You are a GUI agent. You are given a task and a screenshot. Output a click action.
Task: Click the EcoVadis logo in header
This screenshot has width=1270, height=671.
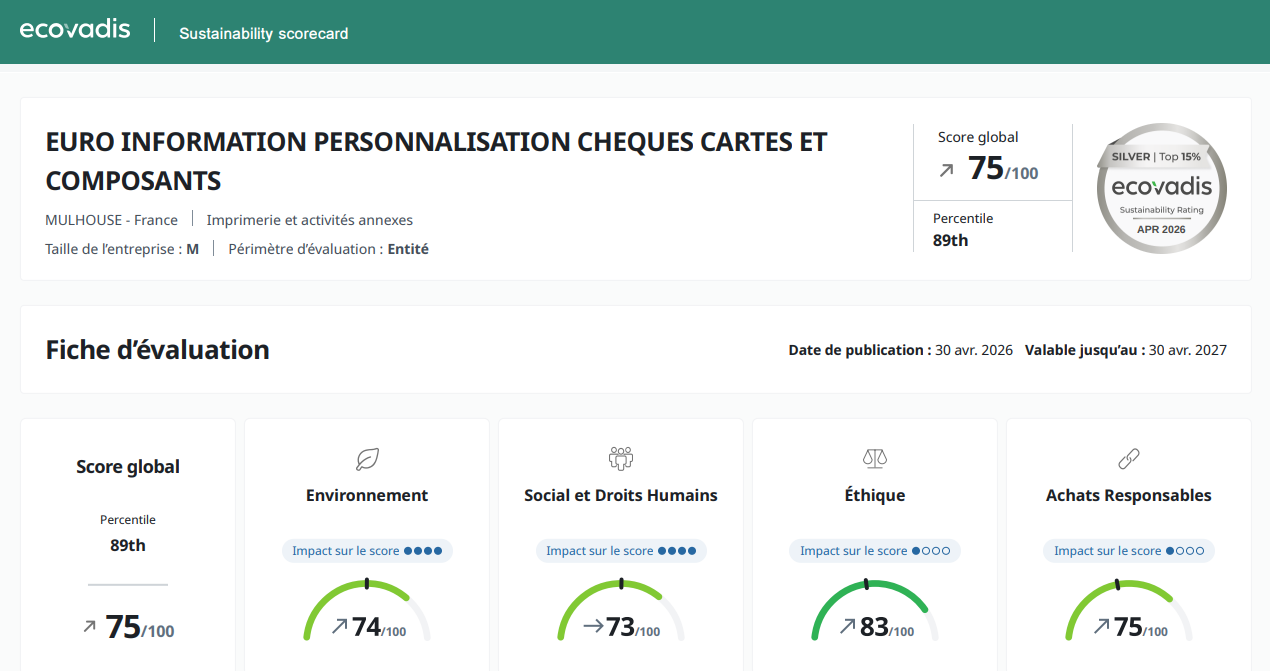point(75,29)
